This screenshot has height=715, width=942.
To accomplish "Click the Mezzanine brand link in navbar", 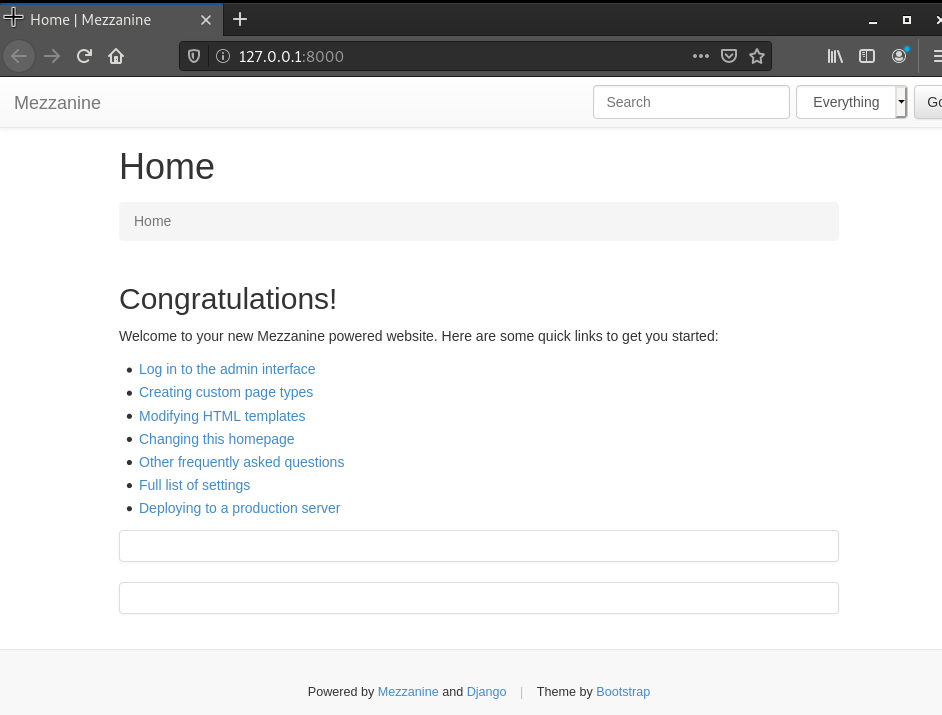I will click(57, 103).
